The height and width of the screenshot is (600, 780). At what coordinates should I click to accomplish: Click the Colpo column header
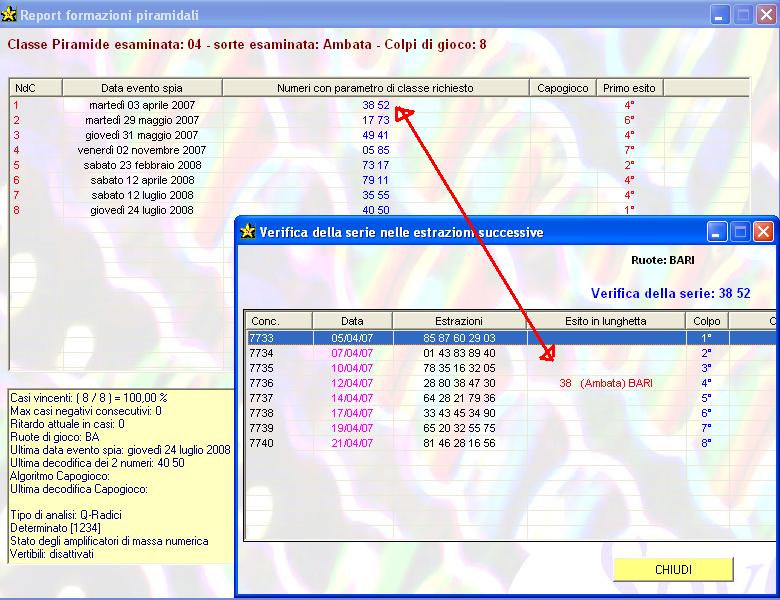(706, 321)
